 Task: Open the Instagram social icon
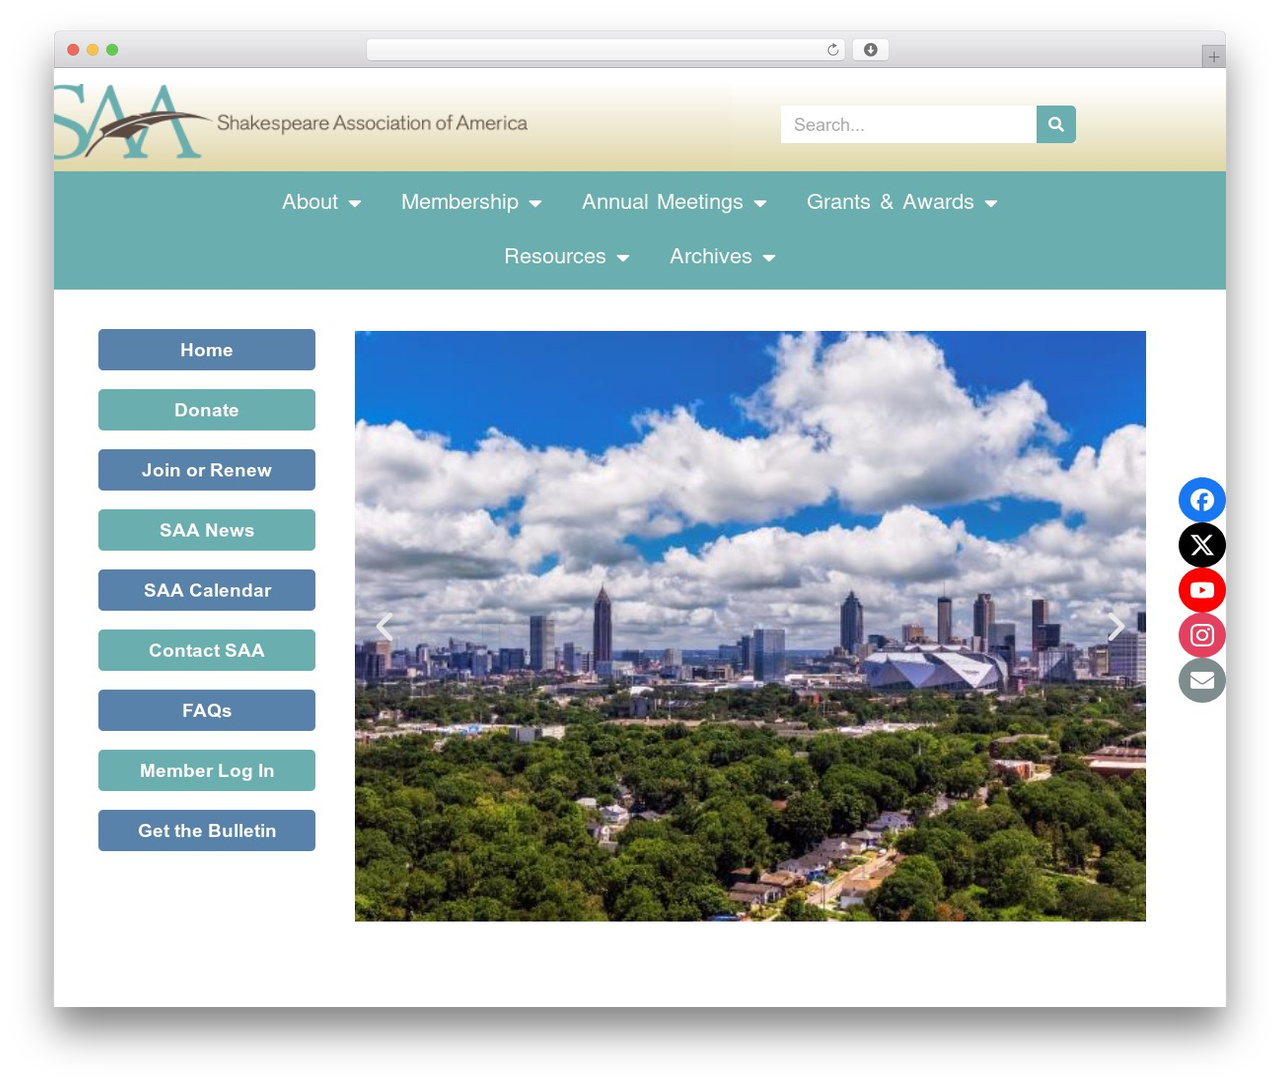(x=1202, y=635)
